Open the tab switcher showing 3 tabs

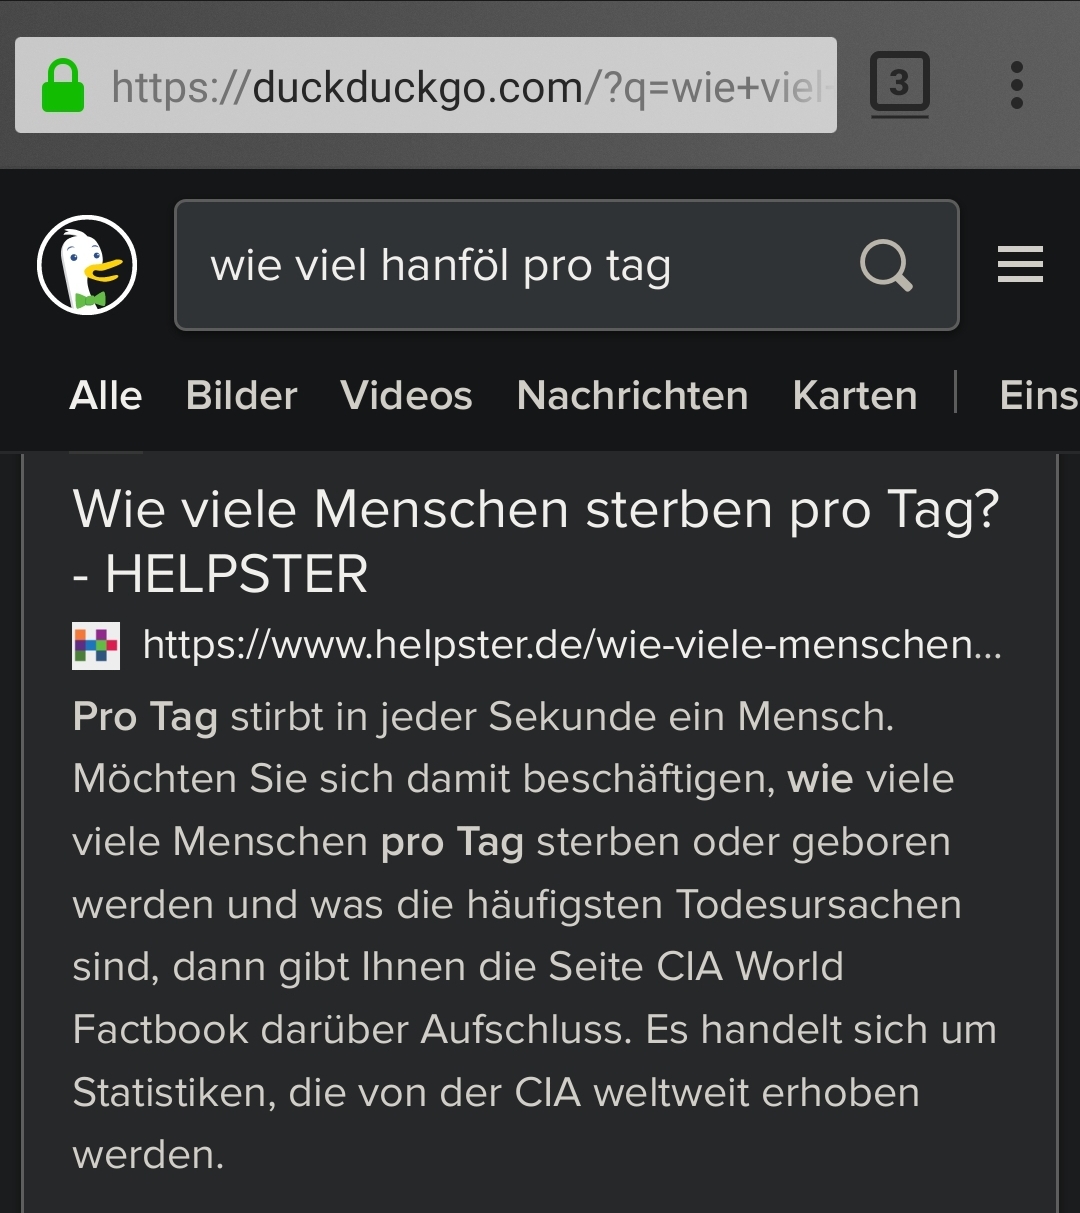click(899, 84)
